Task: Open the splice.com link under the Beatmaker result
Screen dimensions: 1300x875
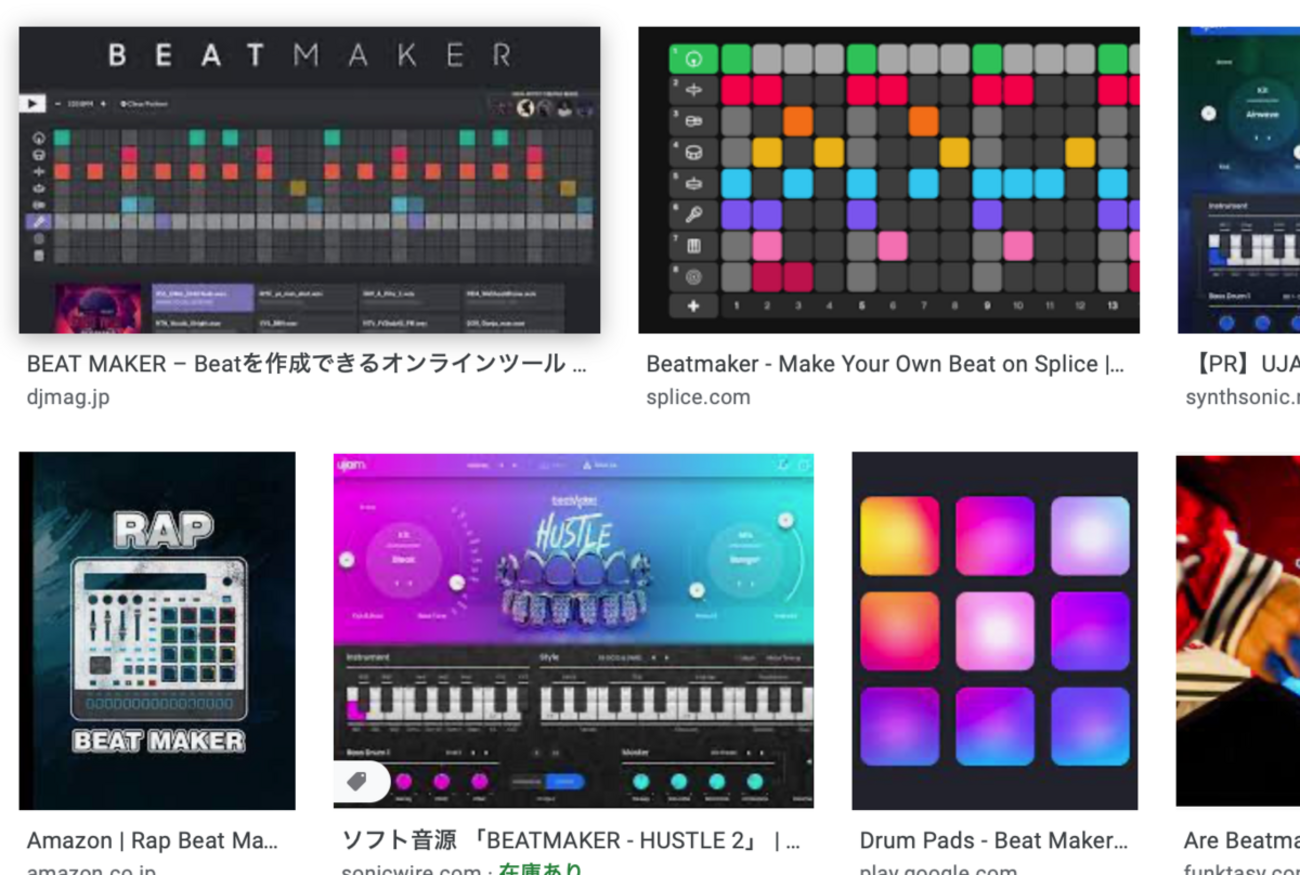Action: coord(699,396)
